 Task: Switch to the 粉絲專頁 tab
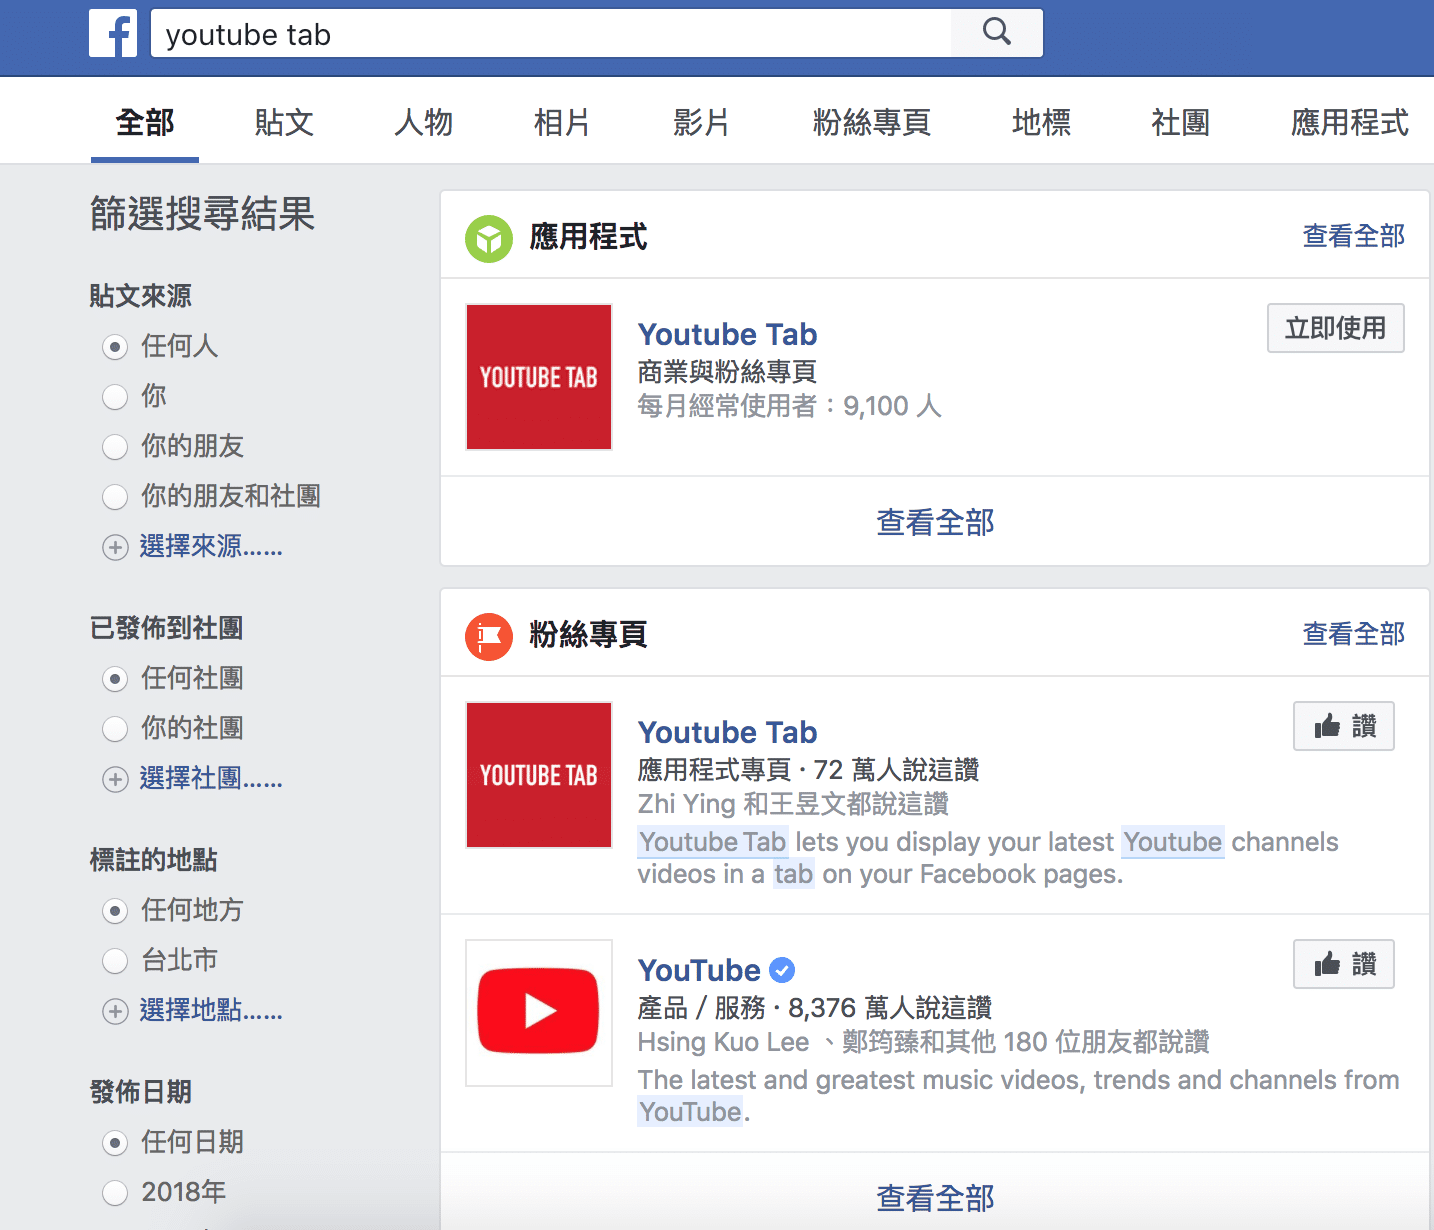871,122
